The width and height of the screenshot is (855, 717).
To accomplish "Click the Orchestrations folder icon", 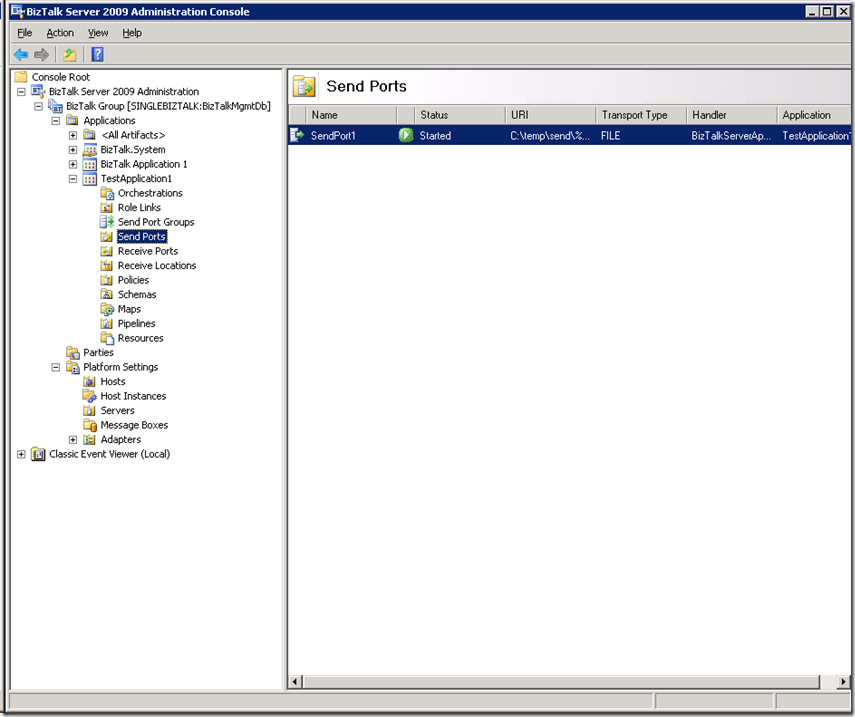I will [107, 193].
